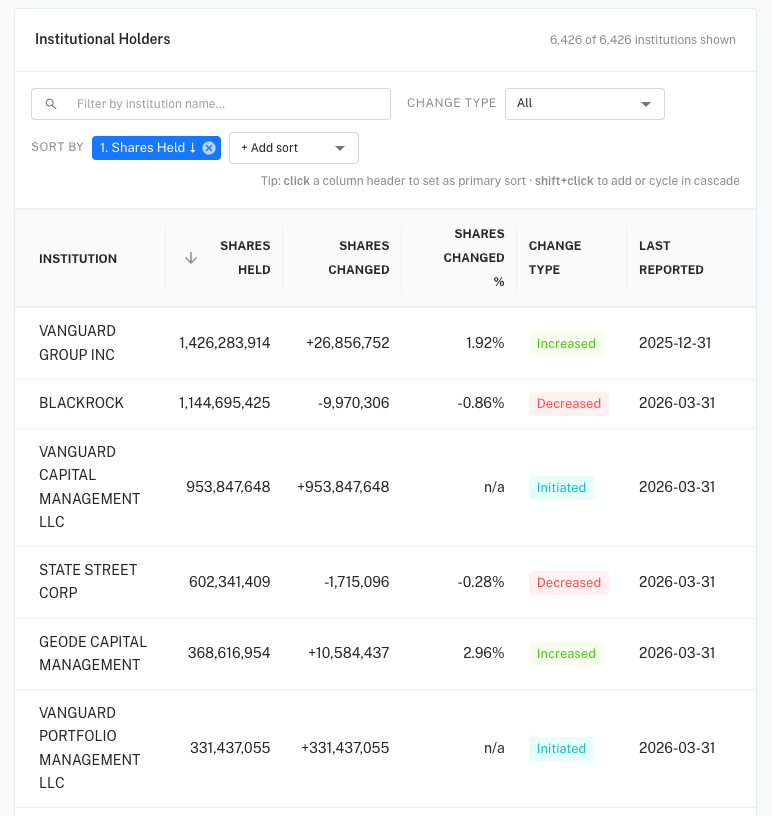Sort by the Shares Held column header
Image resolution: width=772 pixels, height=816 pixels.
point(245,258)
